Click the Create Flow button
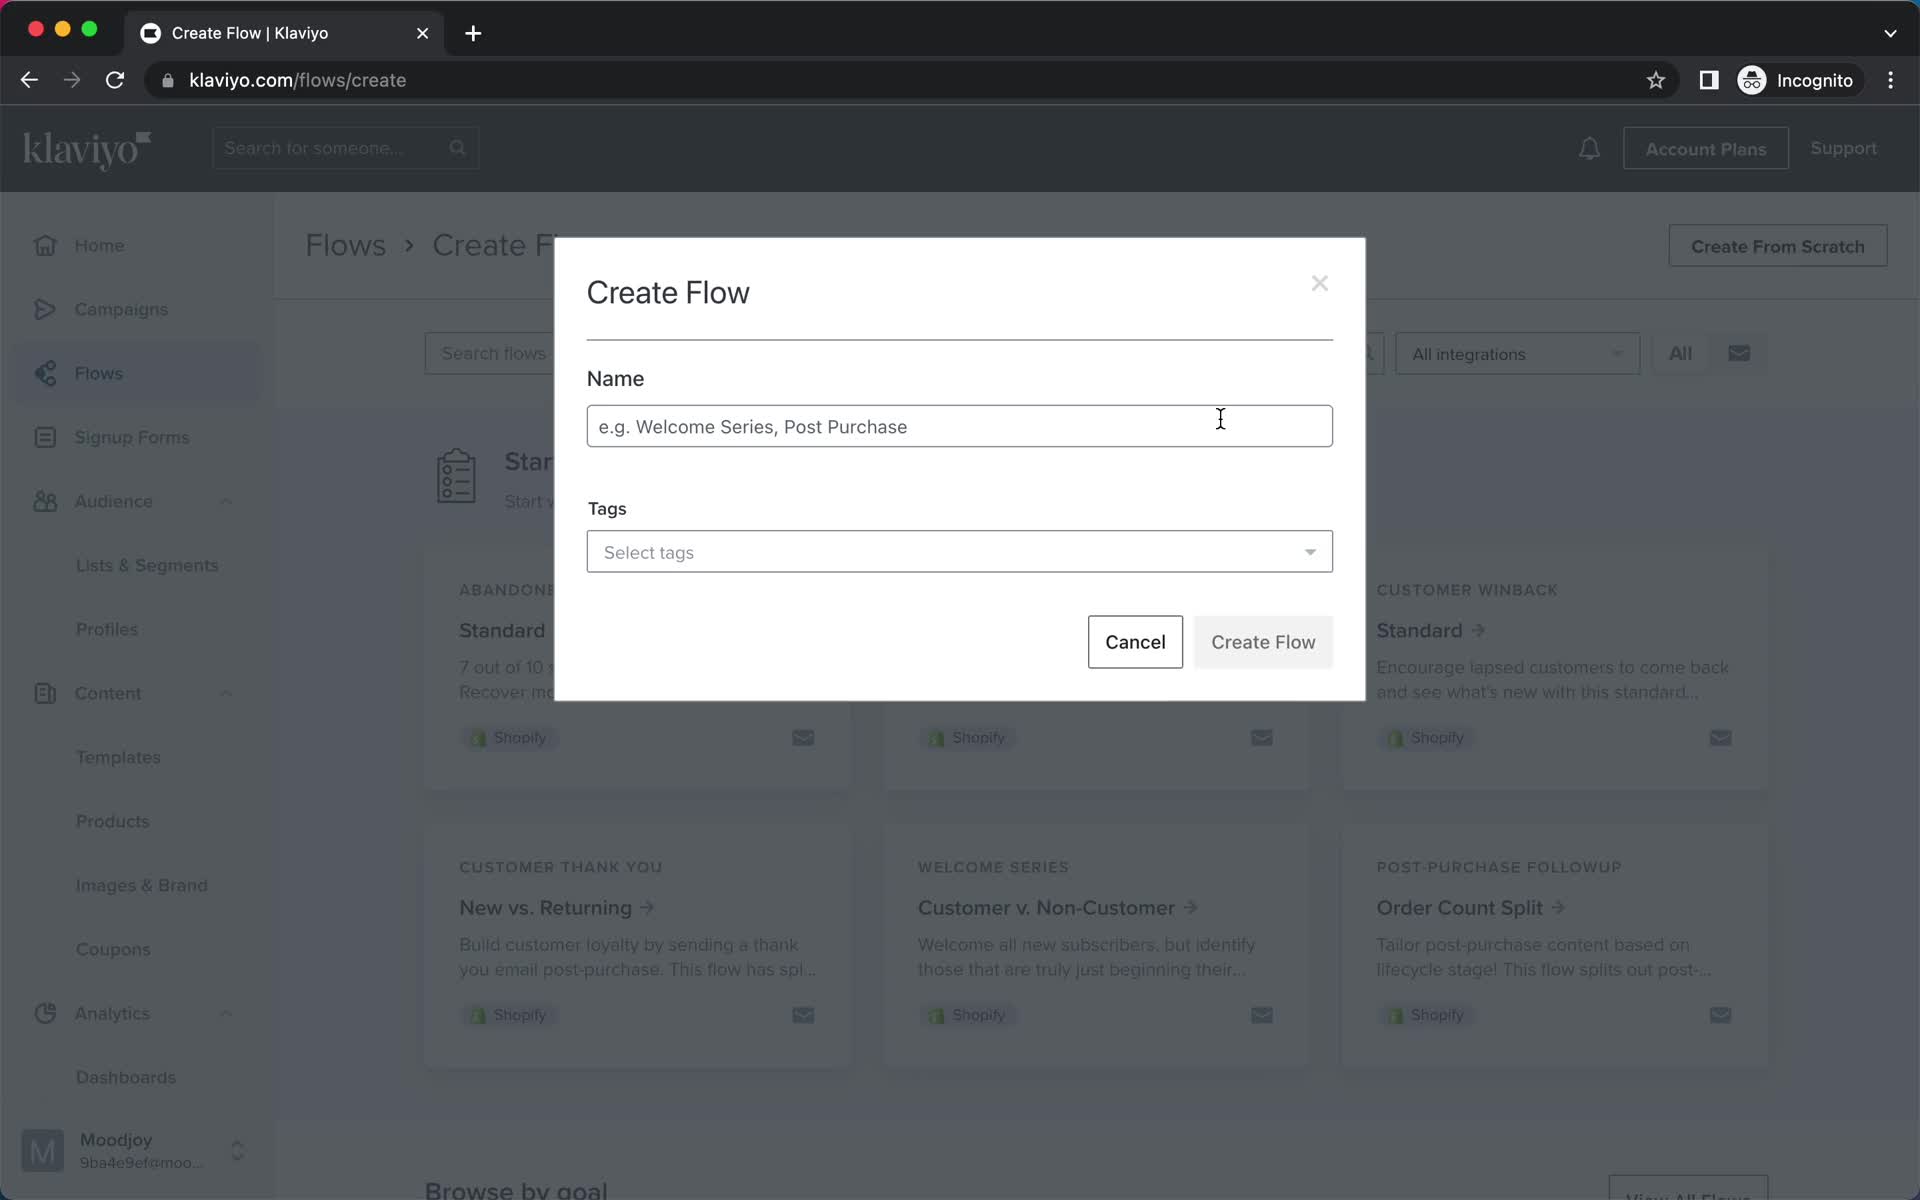Image resolution: width=1920 pixels, height=1200 pixels. click(x=1261, y=641)
